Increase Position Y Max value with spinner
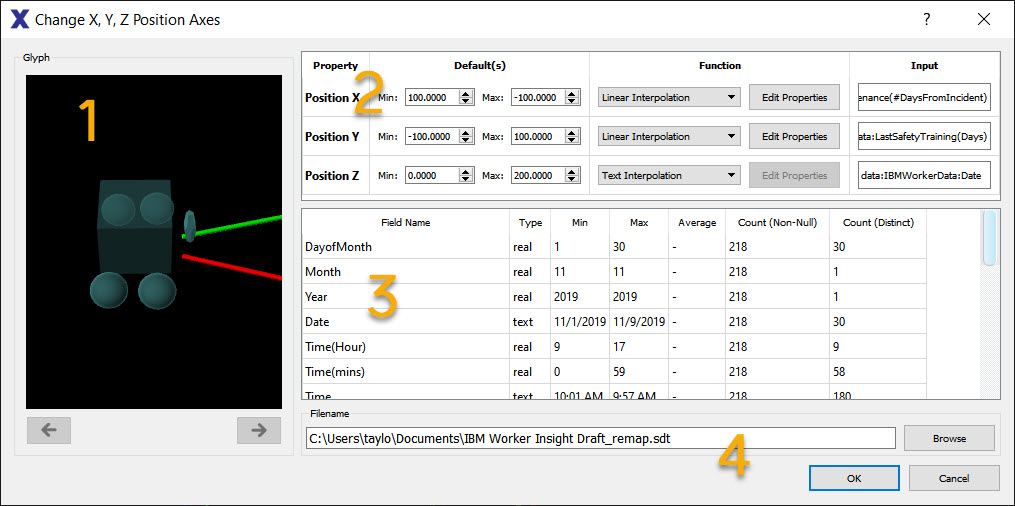Image resolution: width=1015 pixels, height=506 pixels. click(571, 133)
